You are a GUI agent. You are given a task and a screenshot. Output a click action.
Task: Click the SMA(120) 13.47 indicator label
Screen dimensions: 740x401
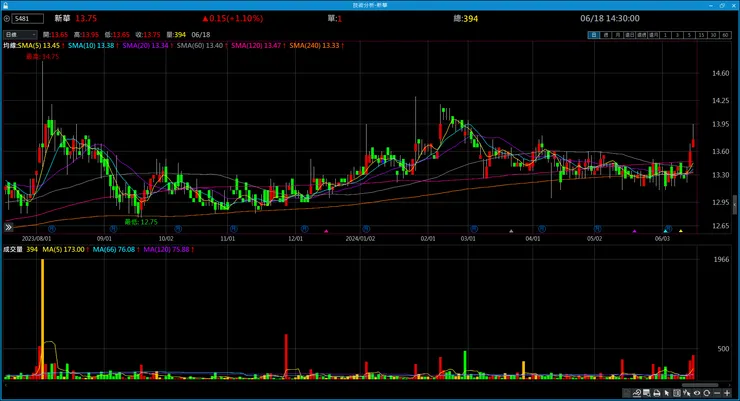click(x=256, y=46)
